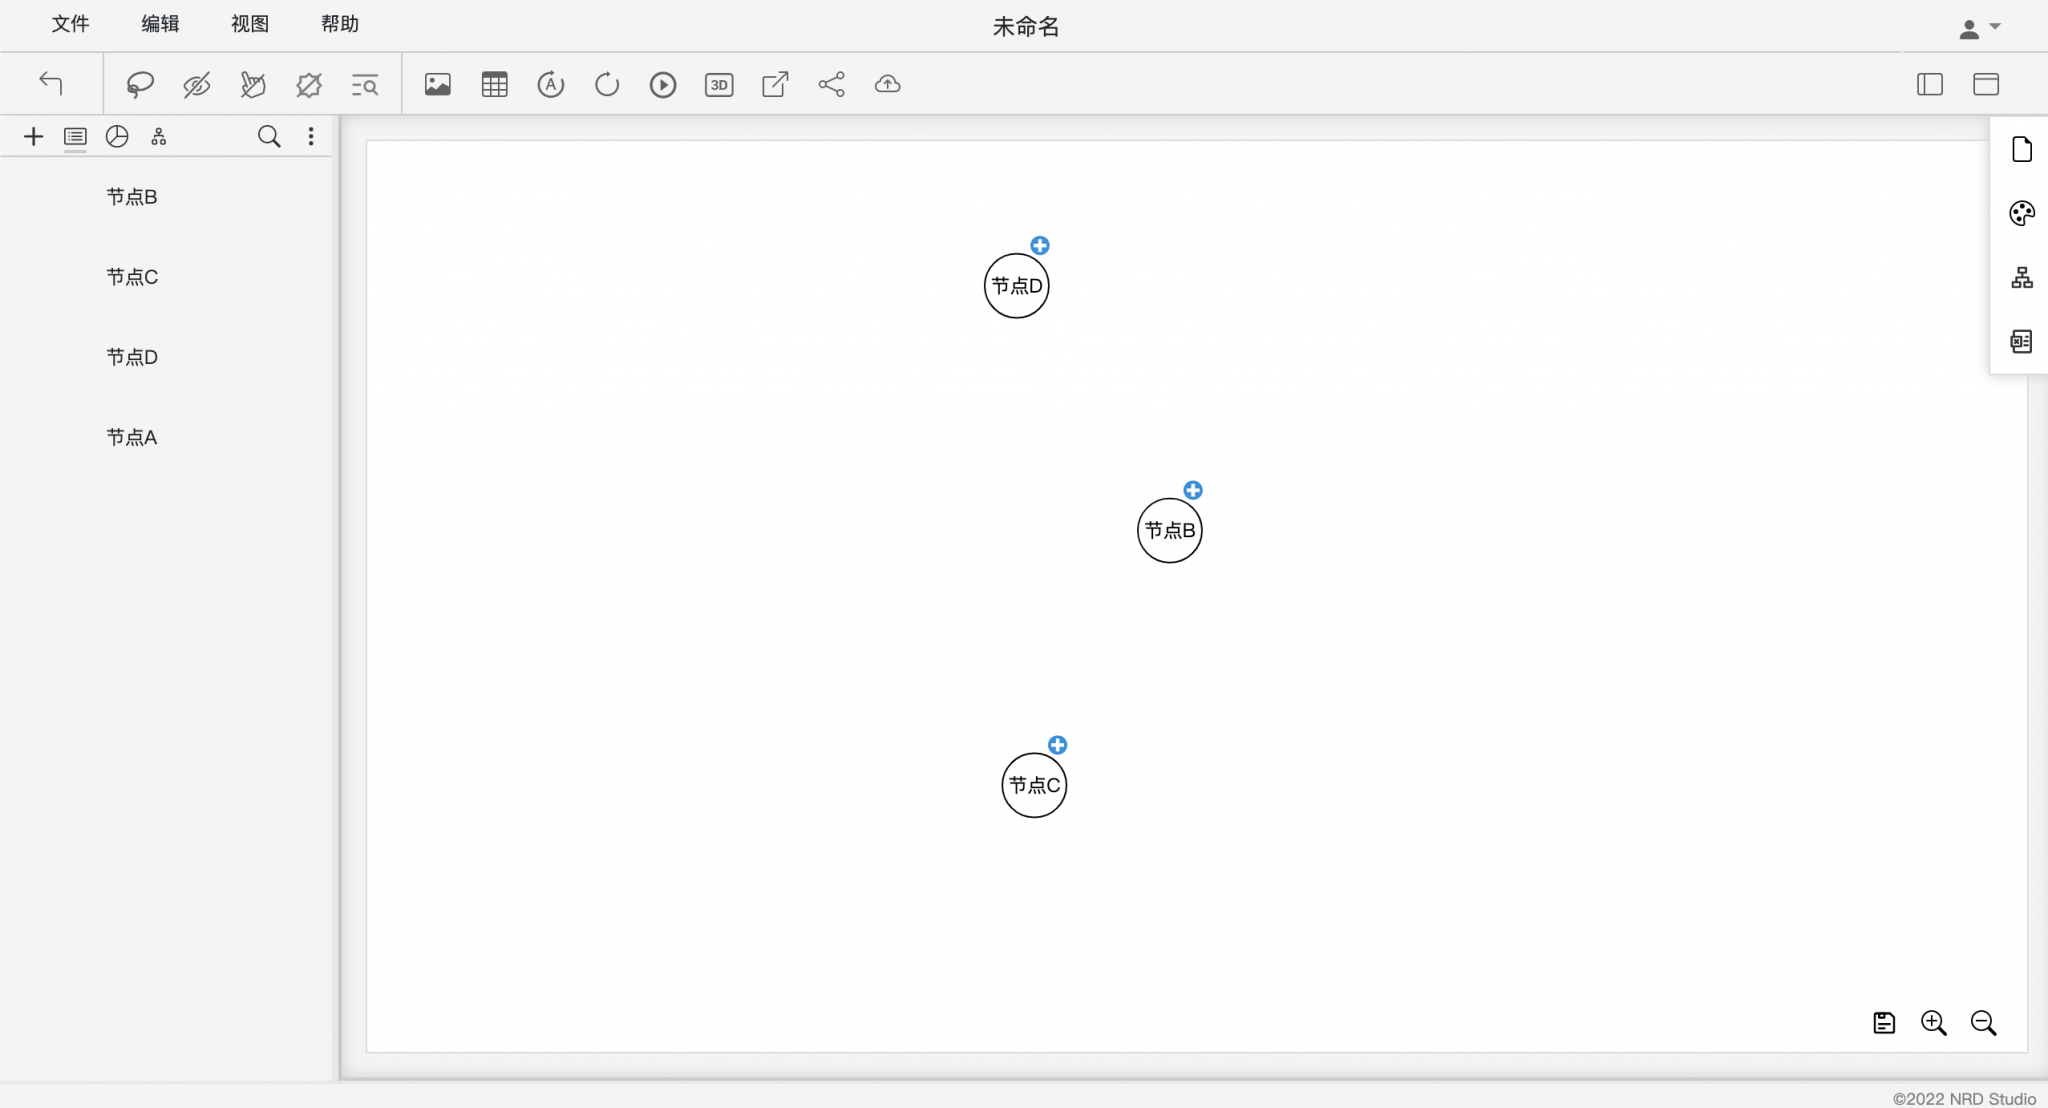Toggle the left sidebar panel
2048x1108 pixels.
click(1929, 85)
